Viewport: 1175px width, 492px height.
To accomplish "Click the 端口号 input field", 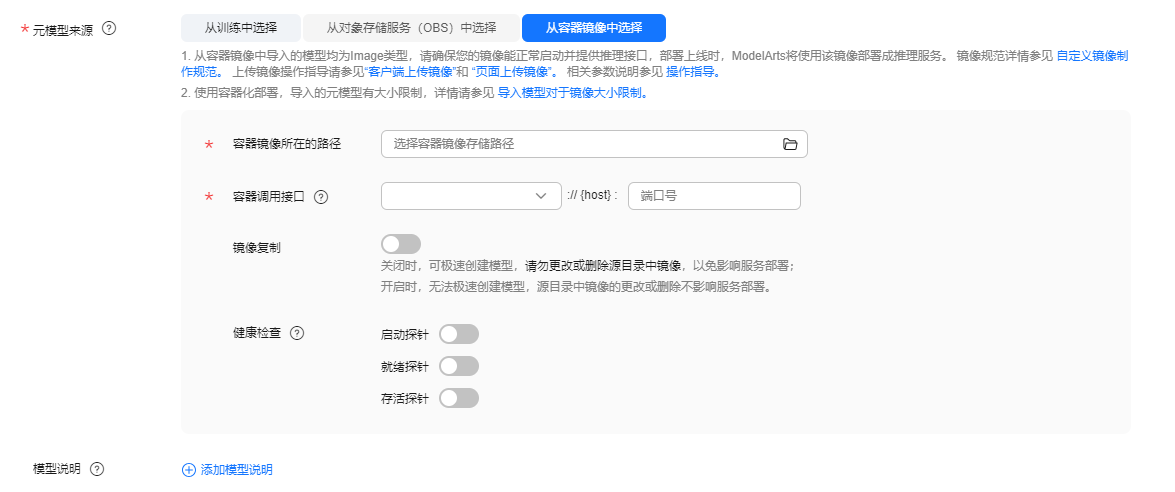I will pyautogui.click(x=714, y=196).
